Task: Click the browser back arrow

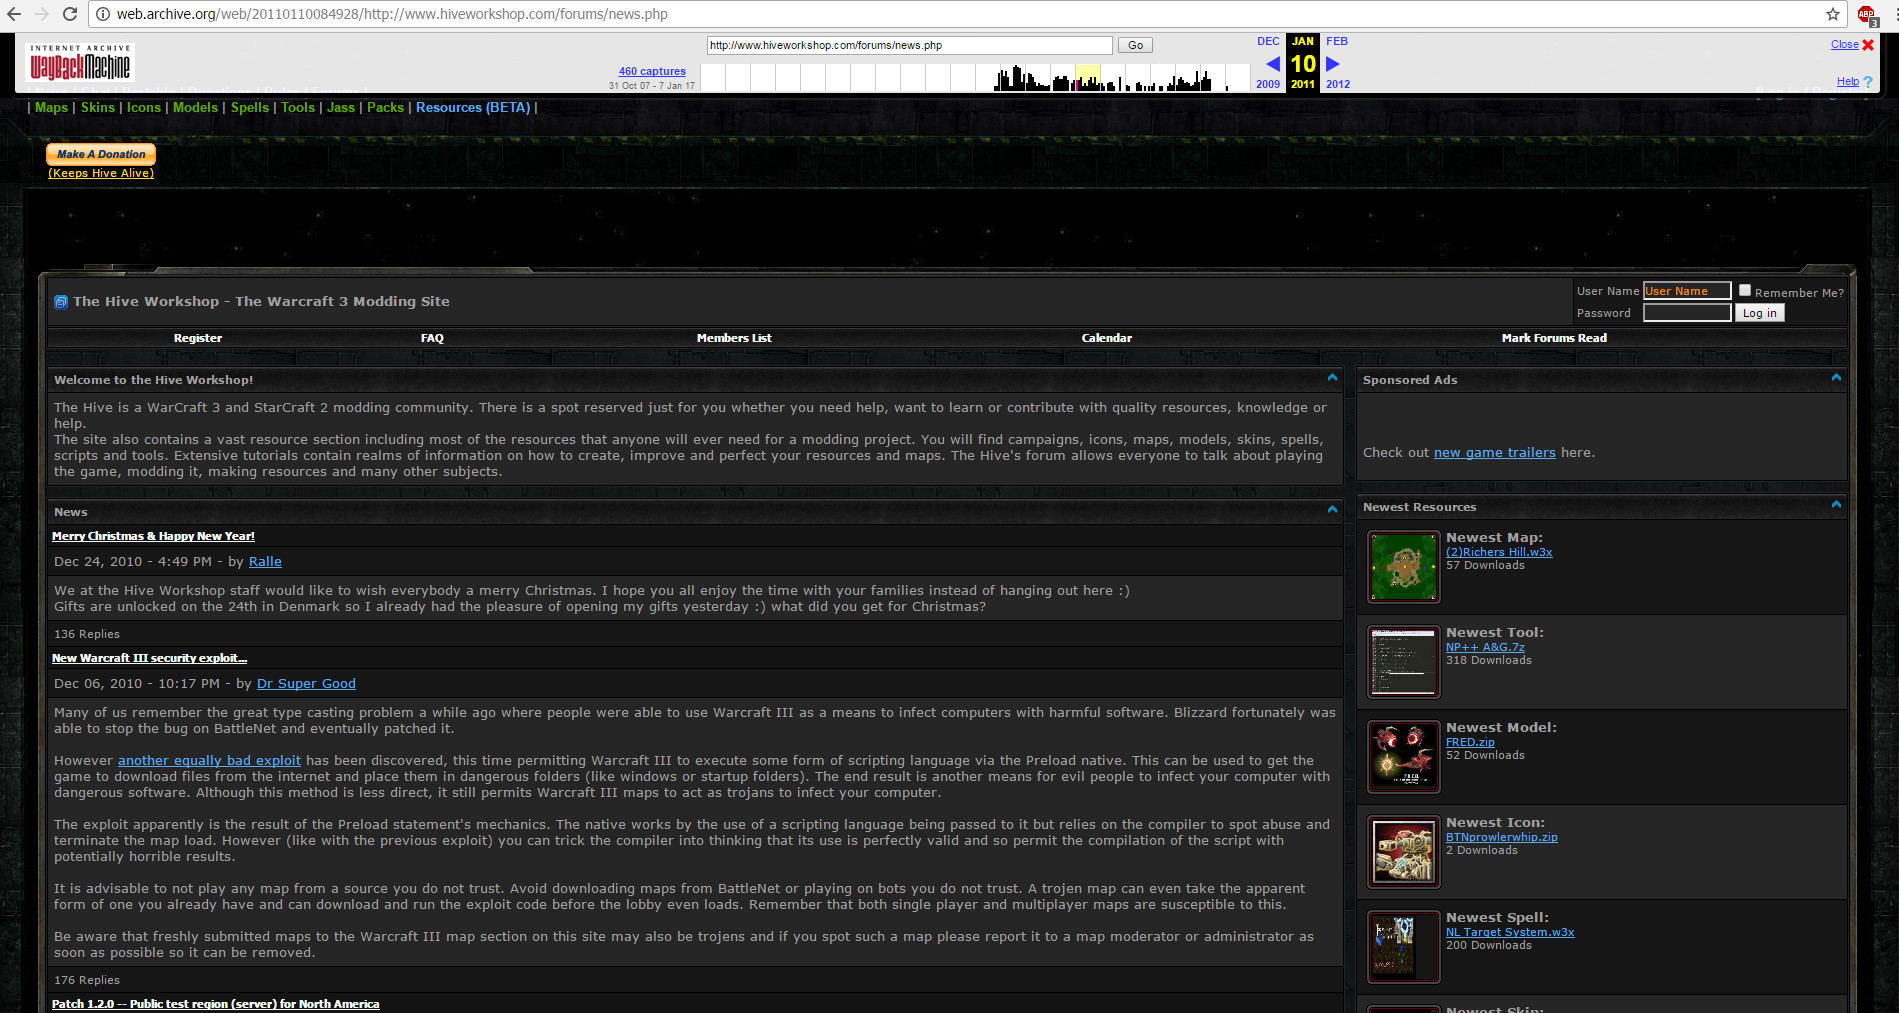Action: 14,14
